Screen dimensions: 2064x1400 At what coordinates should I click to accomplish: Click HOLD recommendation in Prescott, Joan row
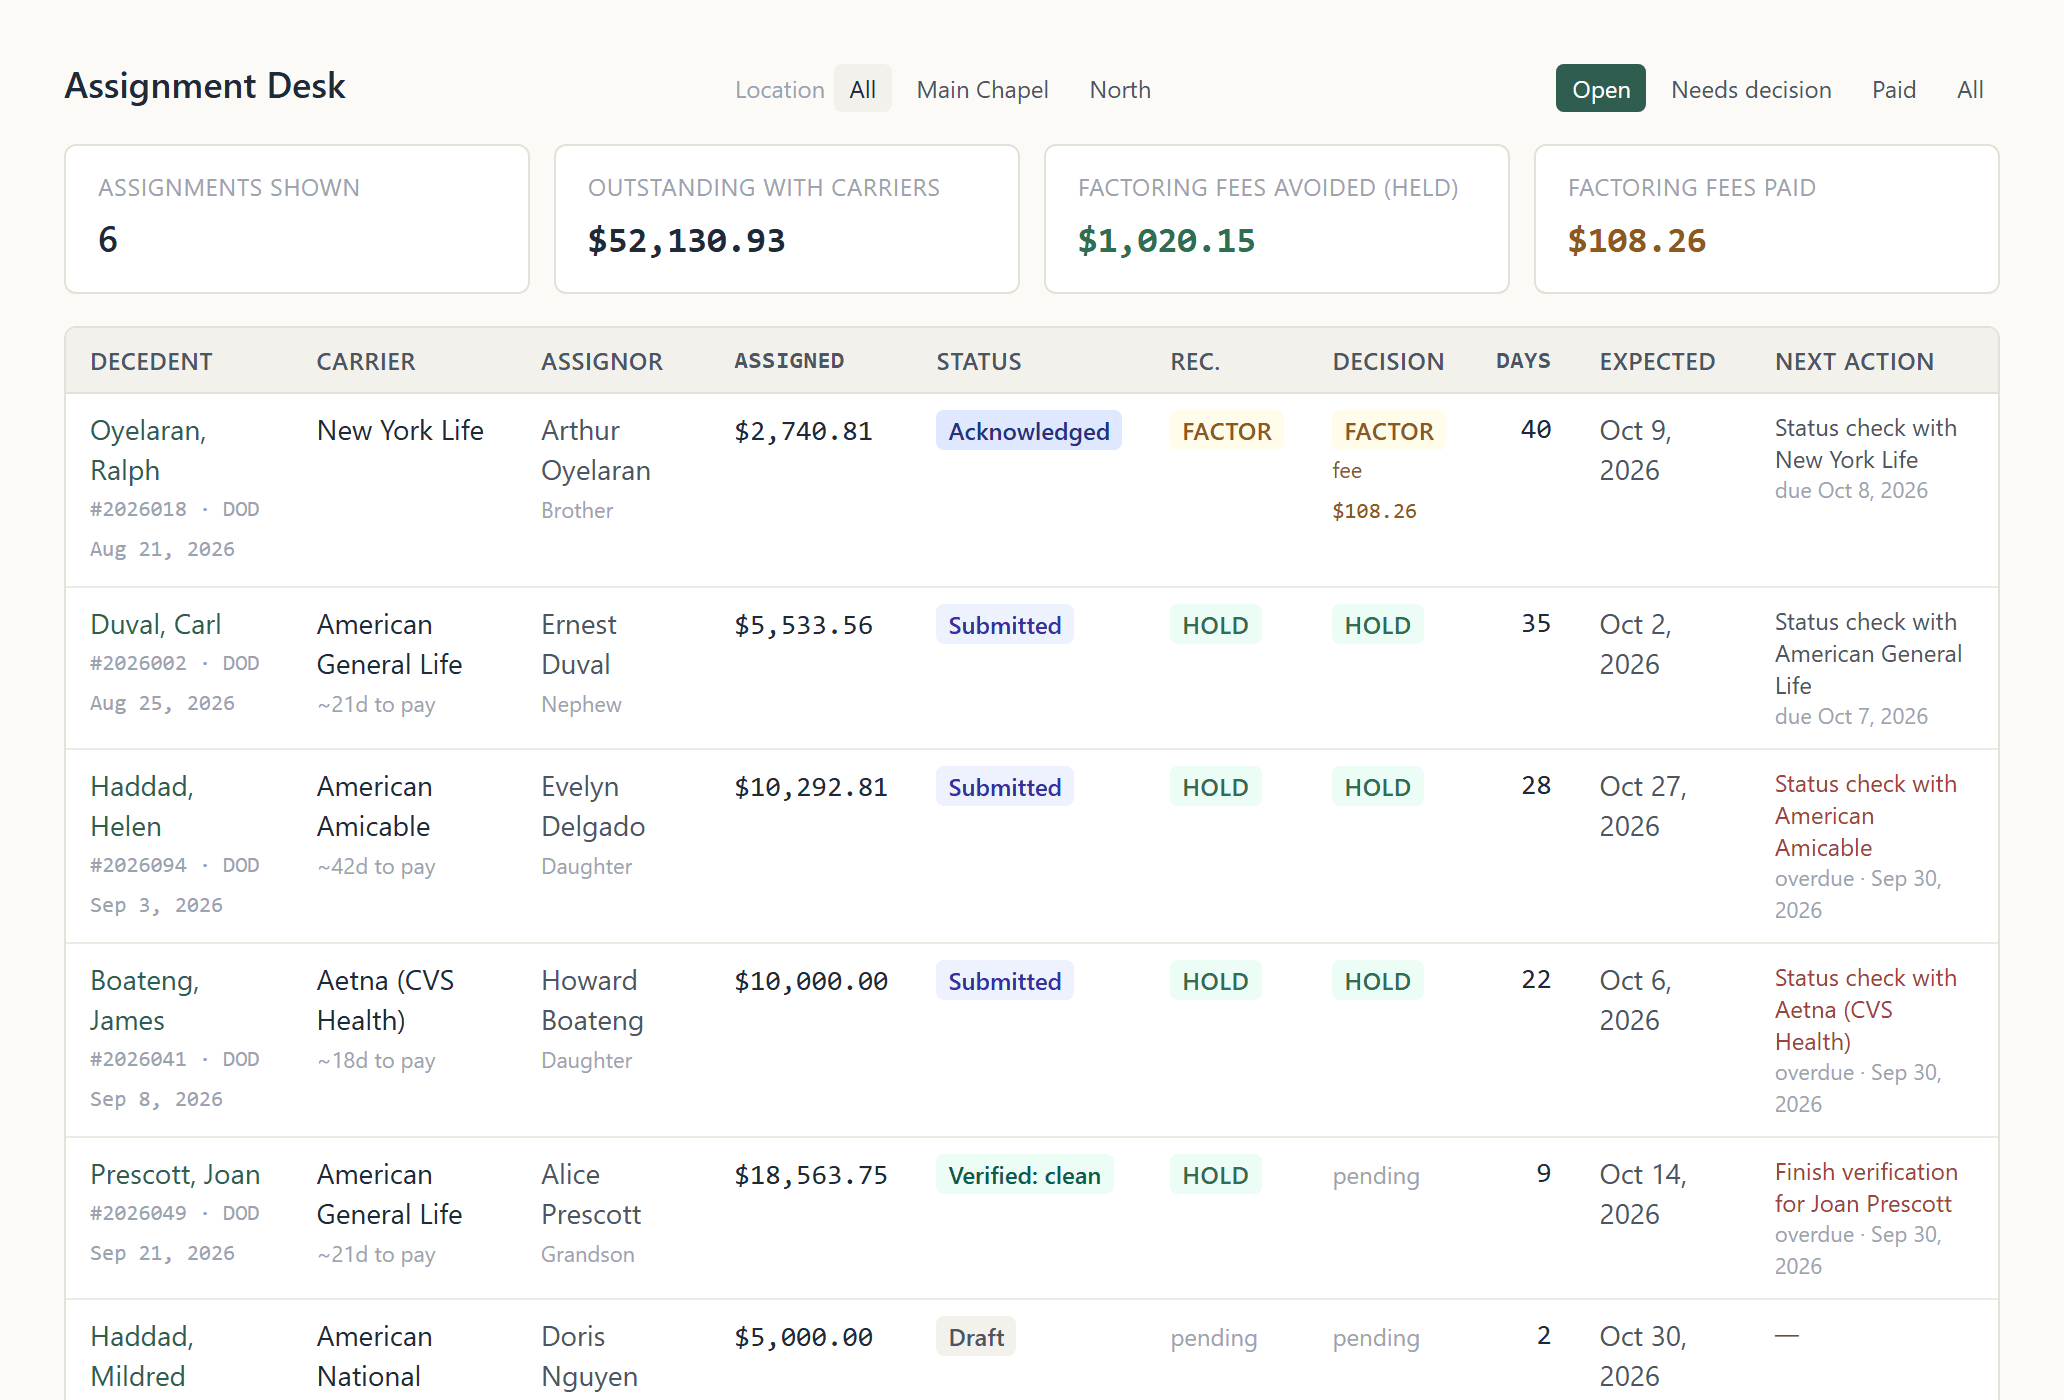pos(1215,1175)
